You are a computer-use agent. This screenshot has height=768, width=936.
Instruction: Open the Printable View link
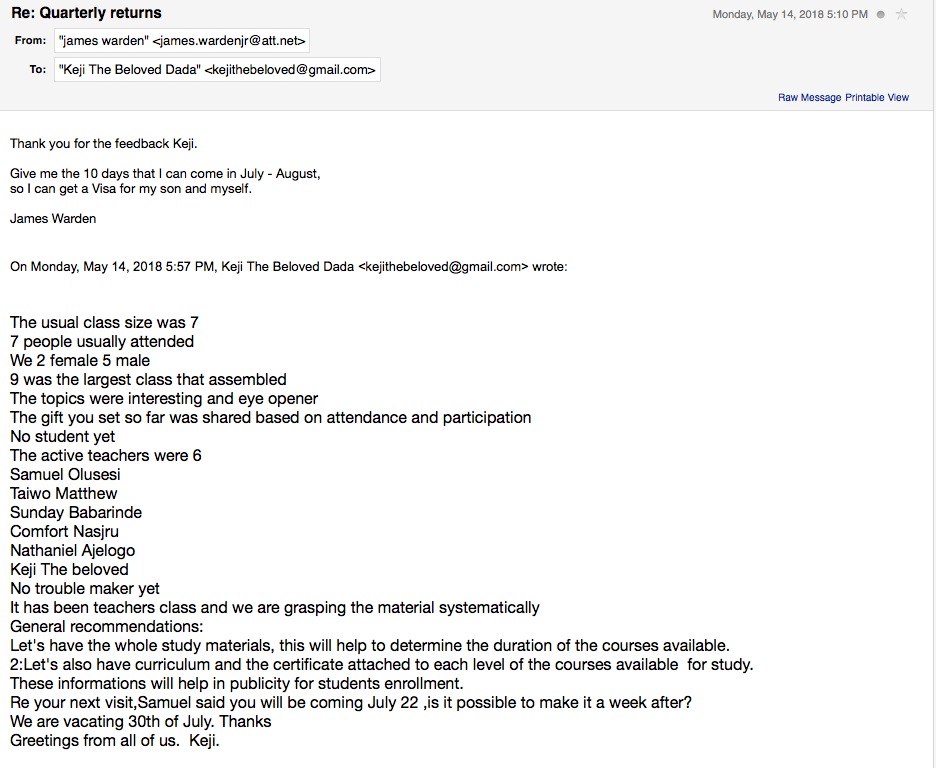[877, 97]
